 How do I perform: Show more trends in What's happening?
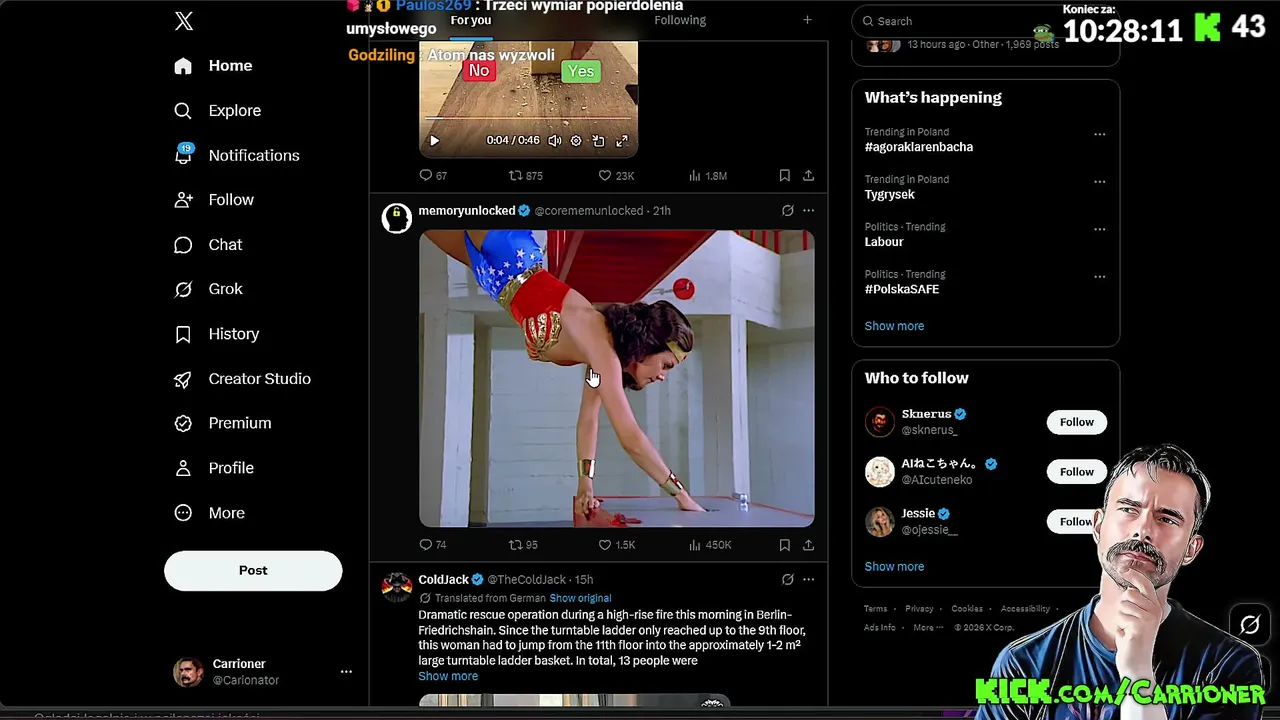[894, 326]
